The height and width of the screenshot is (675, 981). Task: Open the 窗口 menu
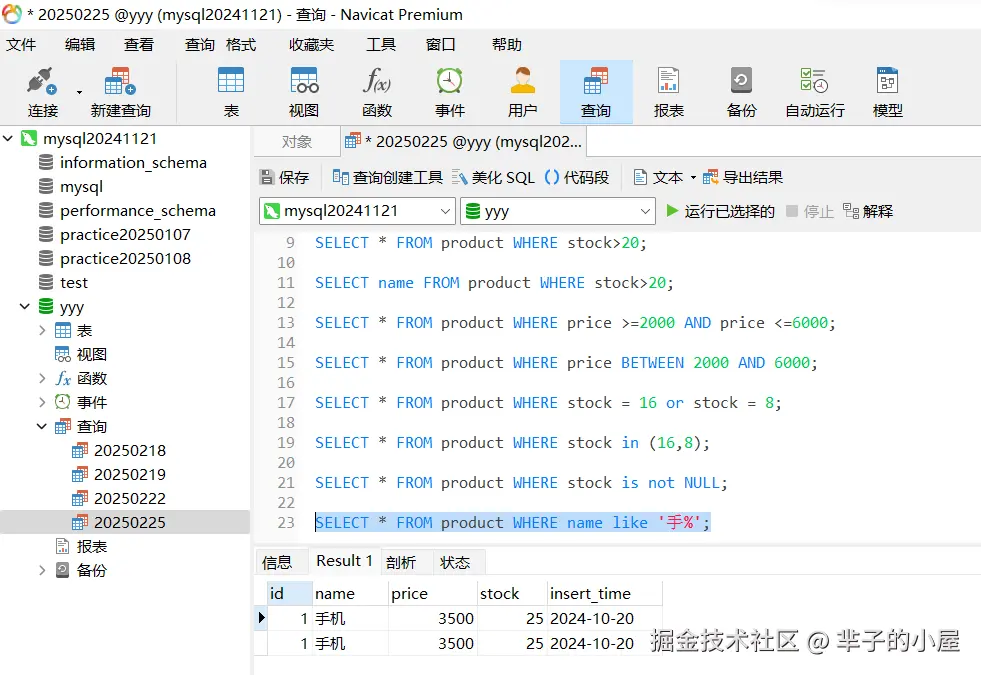click(x=440, y=44)
